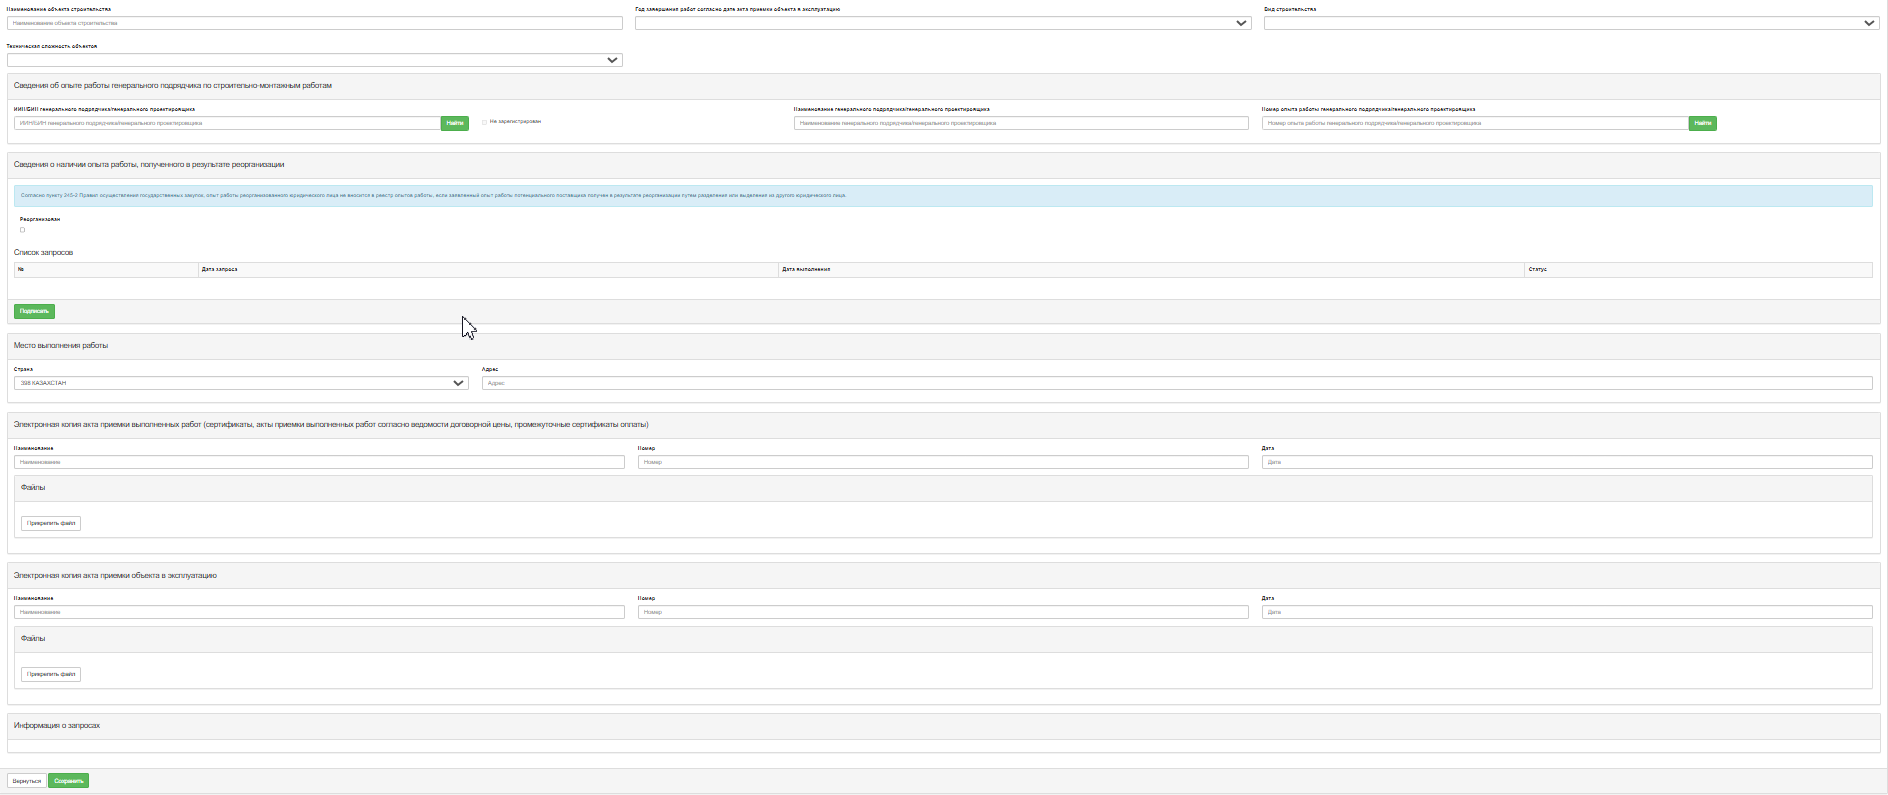Click the blue notice about пункт 245-2
This screenshot has height=795, width=1888.
tap(943, 196)
